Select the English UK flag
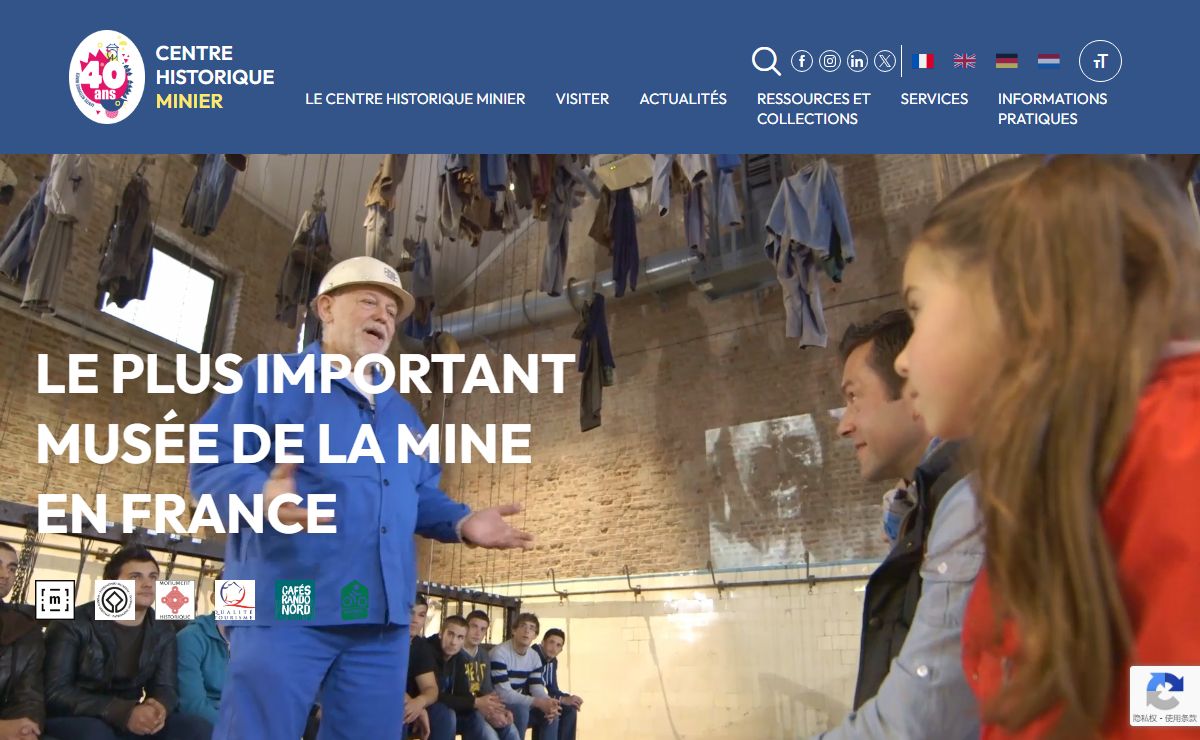Viewport: 1200px width, 740px height. [965, 61]
